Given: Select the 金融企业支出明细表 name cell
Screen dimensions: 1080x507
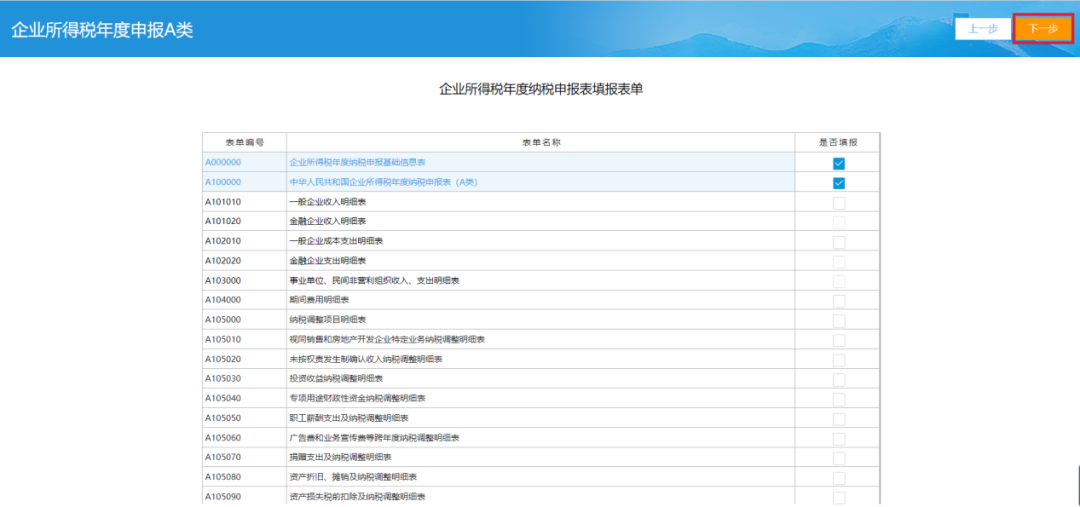Looking at the screenshot, I should coord(542,260).
